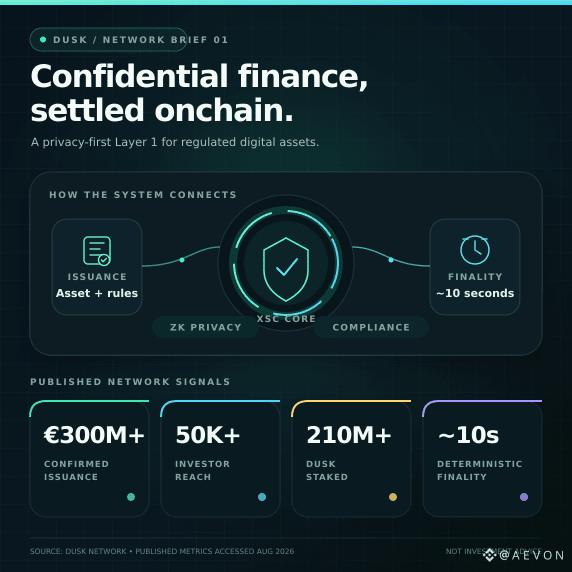The height and width of the screenshot is (572, 572).
Task: Click the shield checkmark icon in center
Action: point(286,270)
